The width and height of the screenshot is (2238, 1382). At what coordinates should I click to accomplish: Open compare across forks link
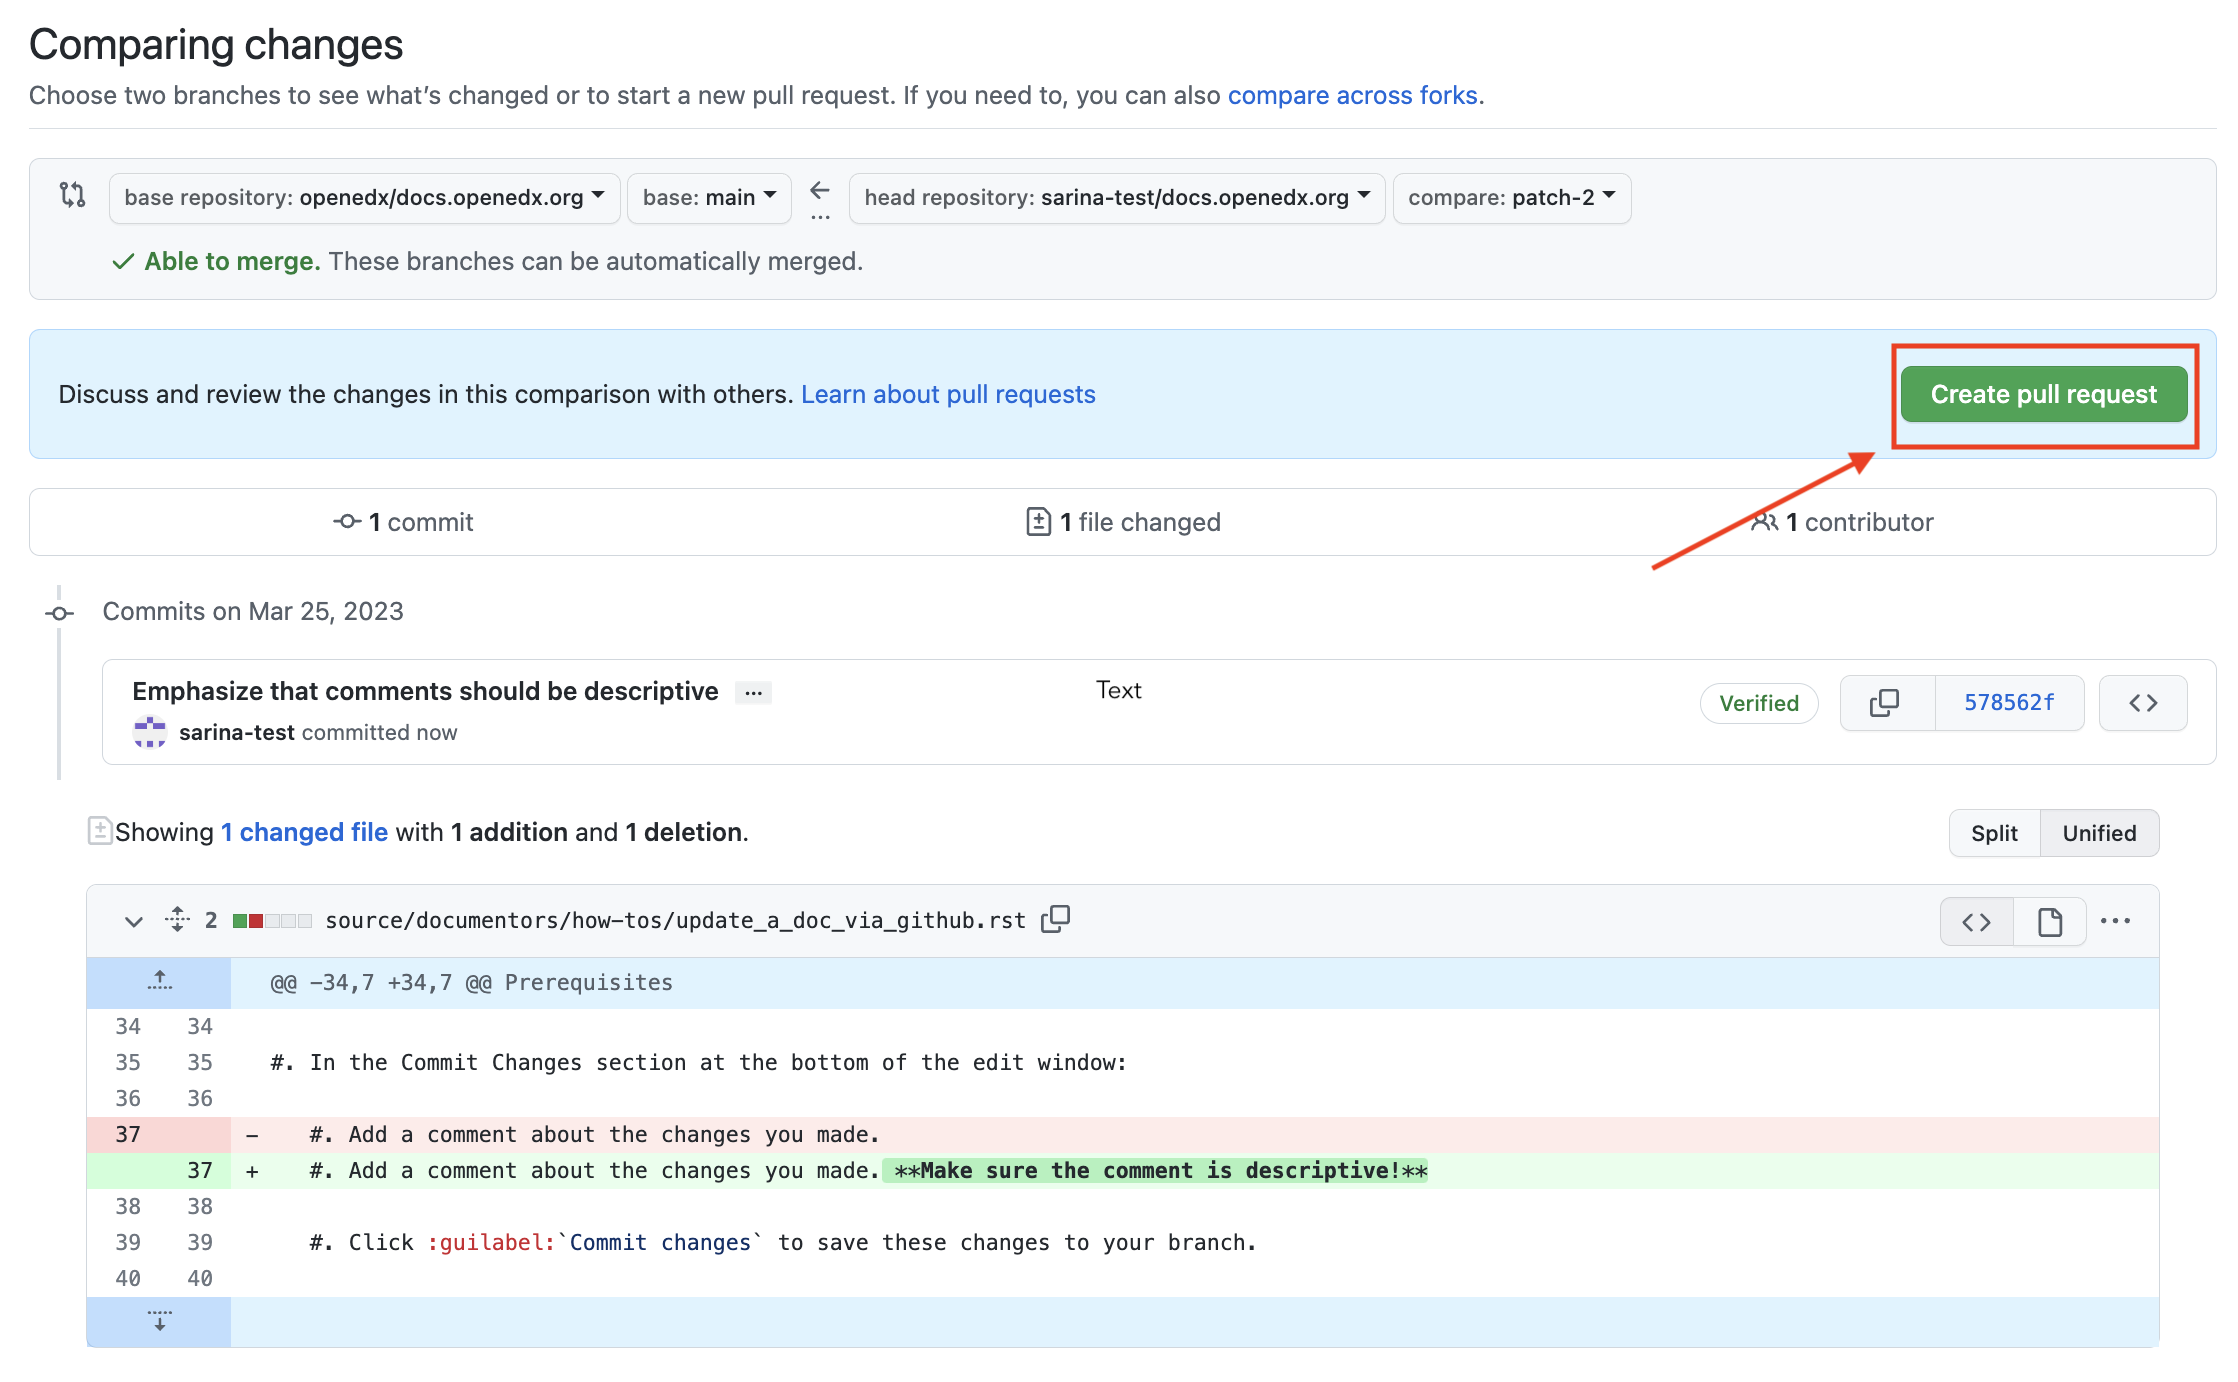coord(1355,95)
